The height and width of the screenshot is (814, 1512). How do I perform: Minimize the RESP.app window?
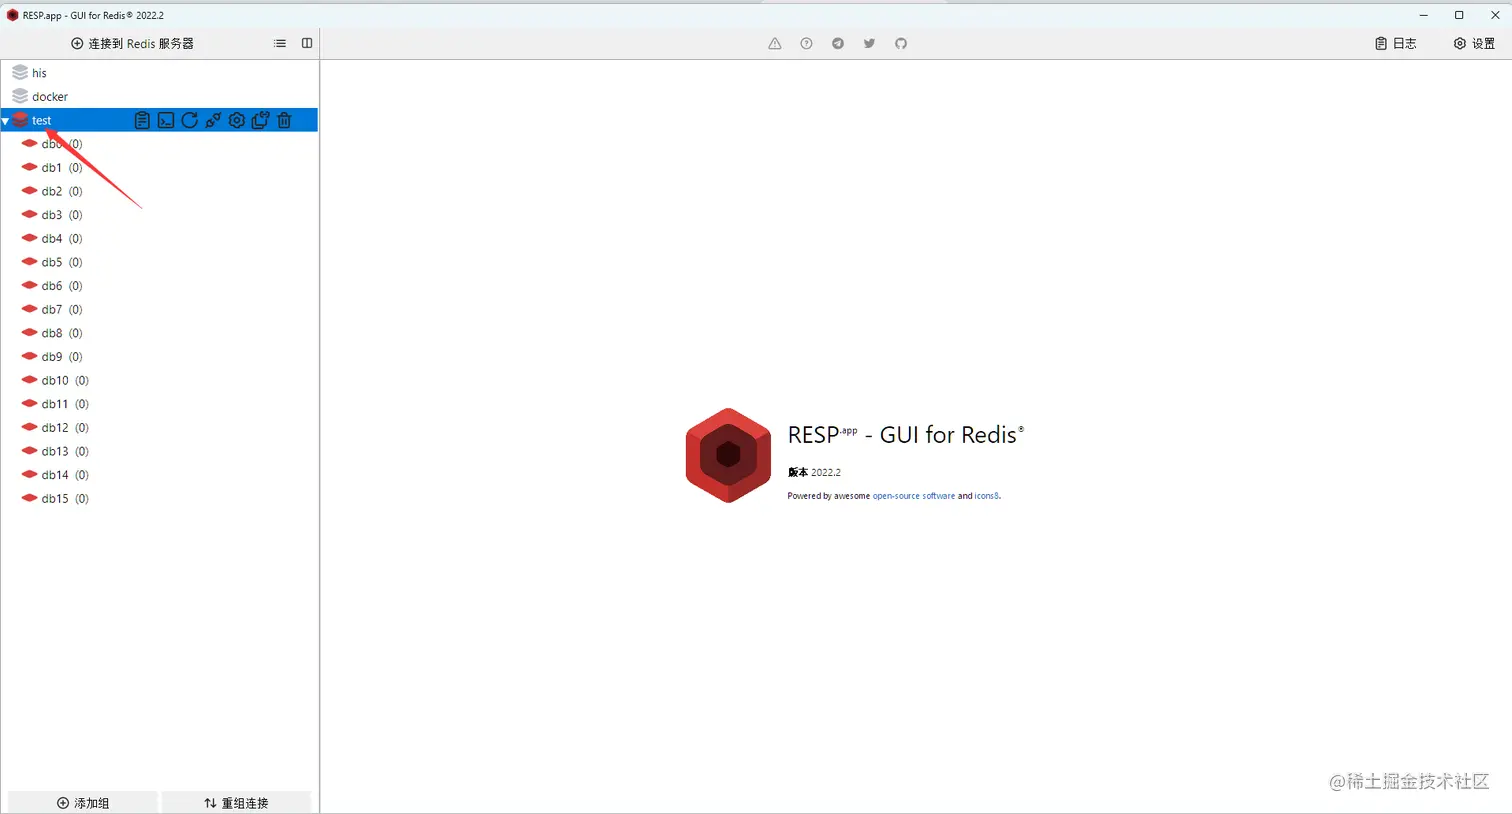point(1423,15)
